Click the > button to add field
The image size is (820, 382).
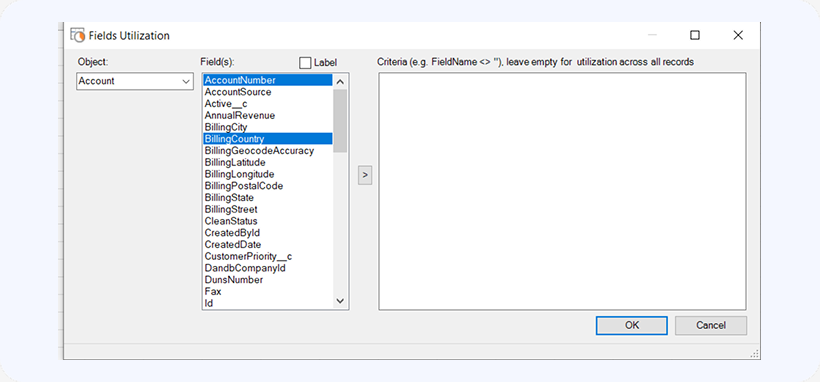point(365,175)
